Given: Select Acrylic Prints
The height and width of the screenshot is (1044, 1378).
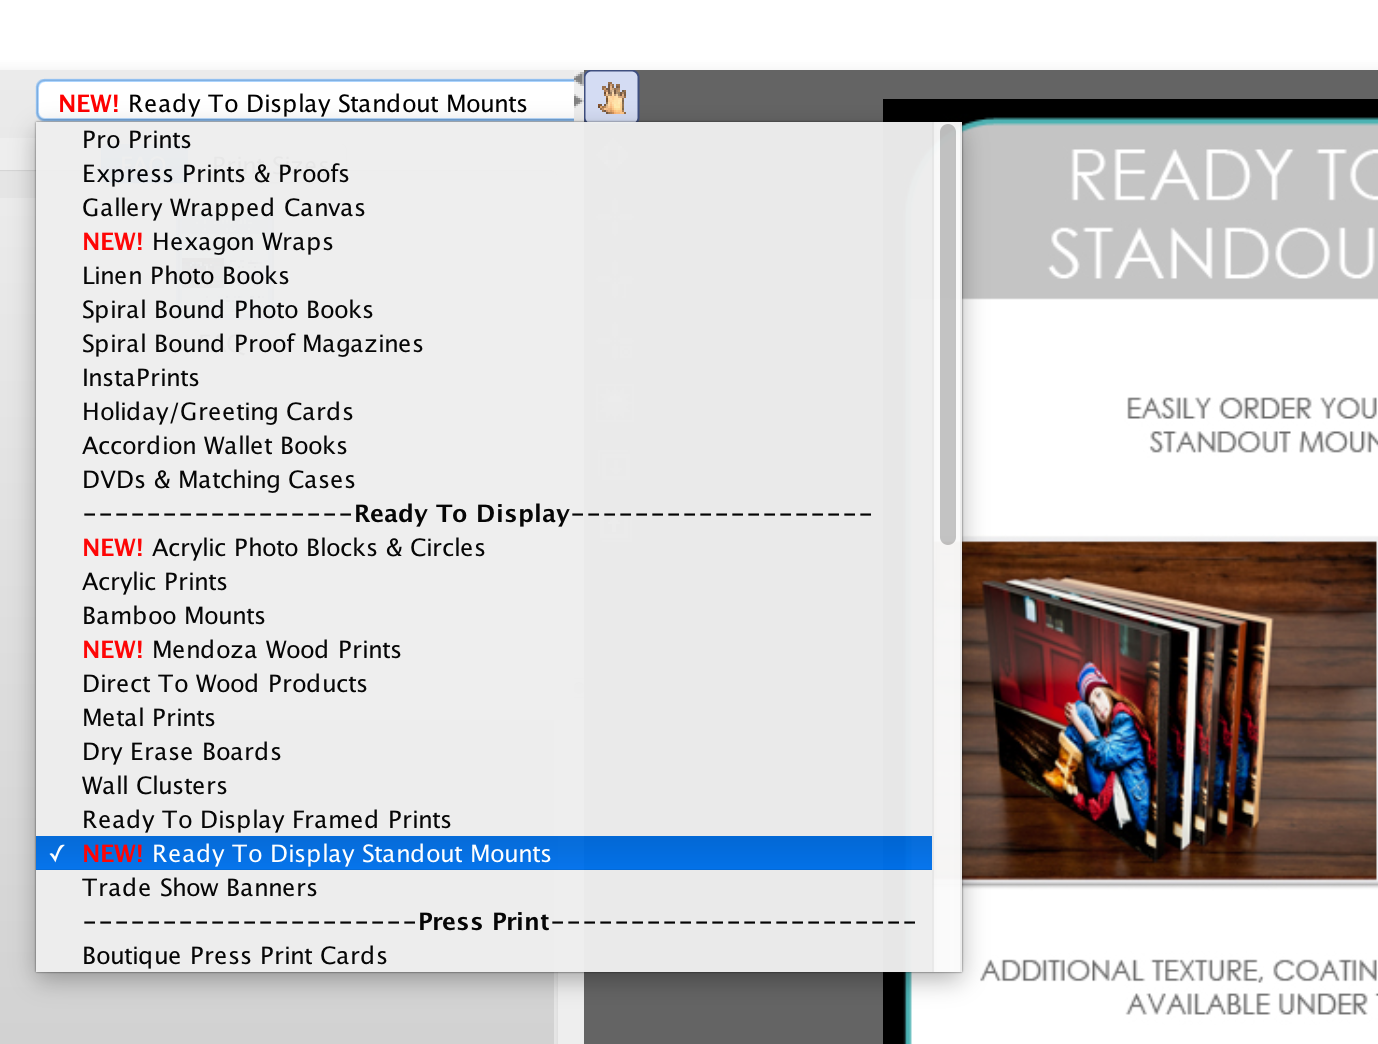Looking at the screenshot, I should [484, 582].
